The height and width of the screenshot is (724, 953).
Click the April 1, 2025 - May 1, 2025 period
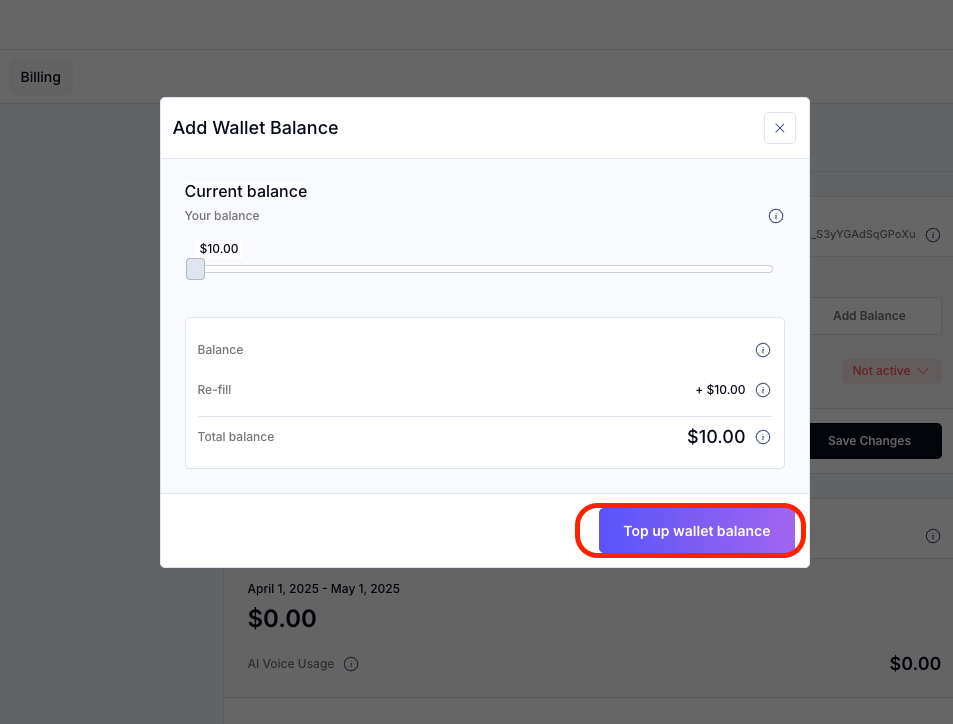coord(323,589)
